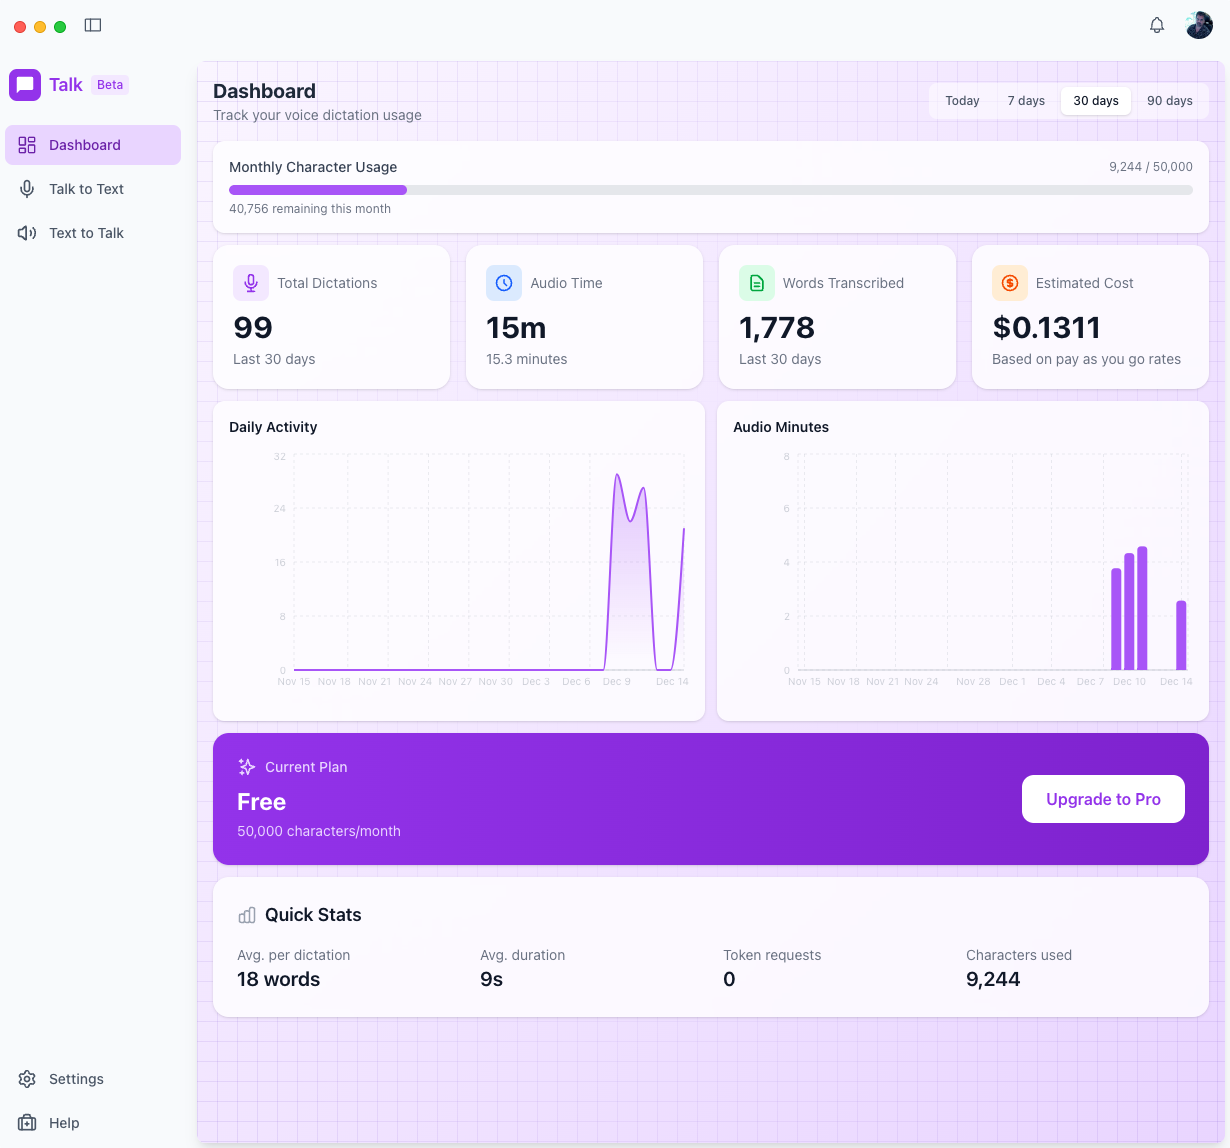The width and height of the screenshot is (1230, 1148).
Task: Click the Quick Stats chart icon
Action: coord(246,915)
